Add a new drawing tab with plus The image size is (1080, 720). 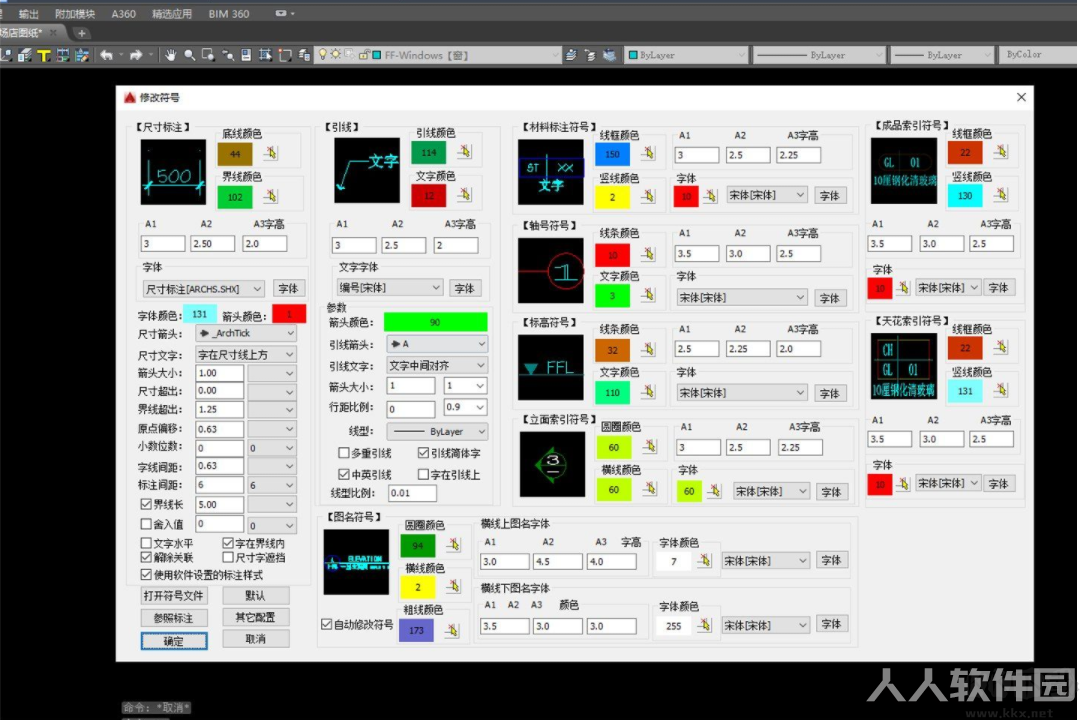[81, 33]
